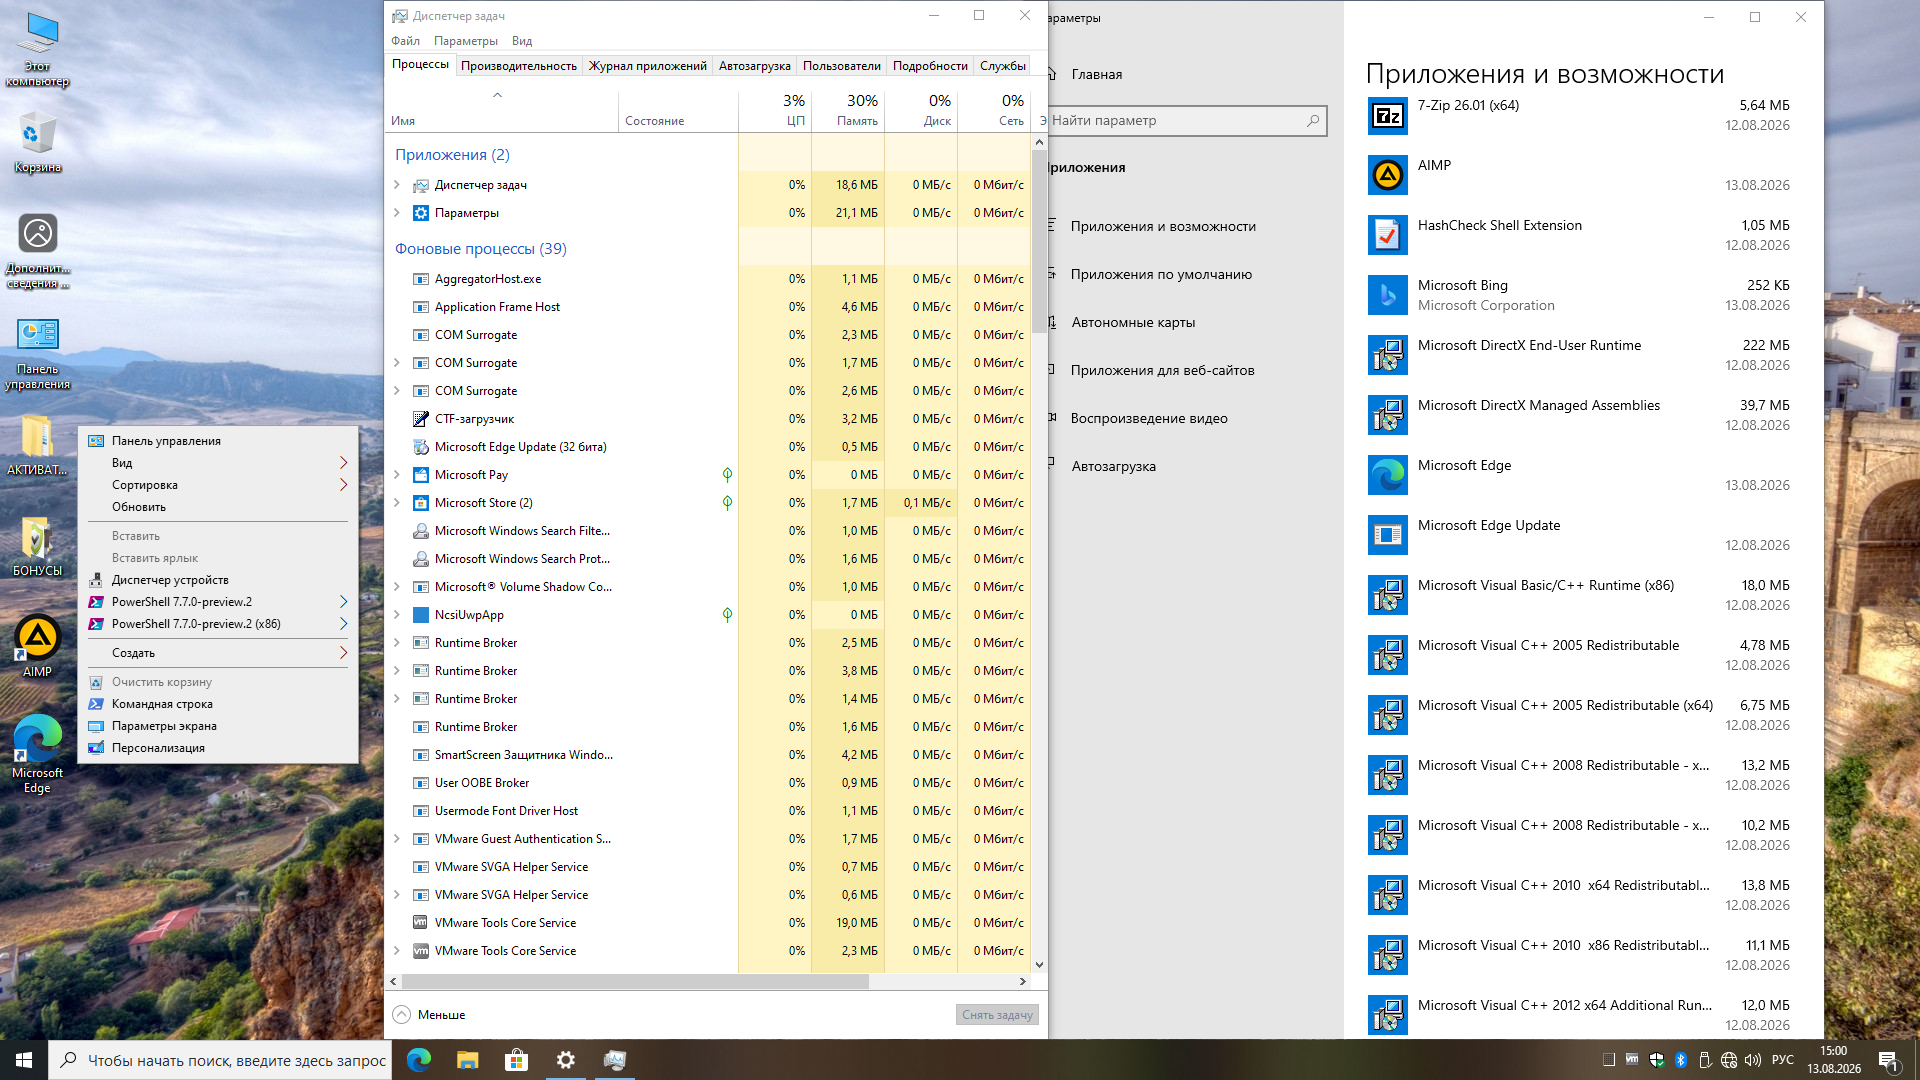1920x1080 pixels.
Task: Click the Microsoft Bing app icon
Action: click(1387, 295)
